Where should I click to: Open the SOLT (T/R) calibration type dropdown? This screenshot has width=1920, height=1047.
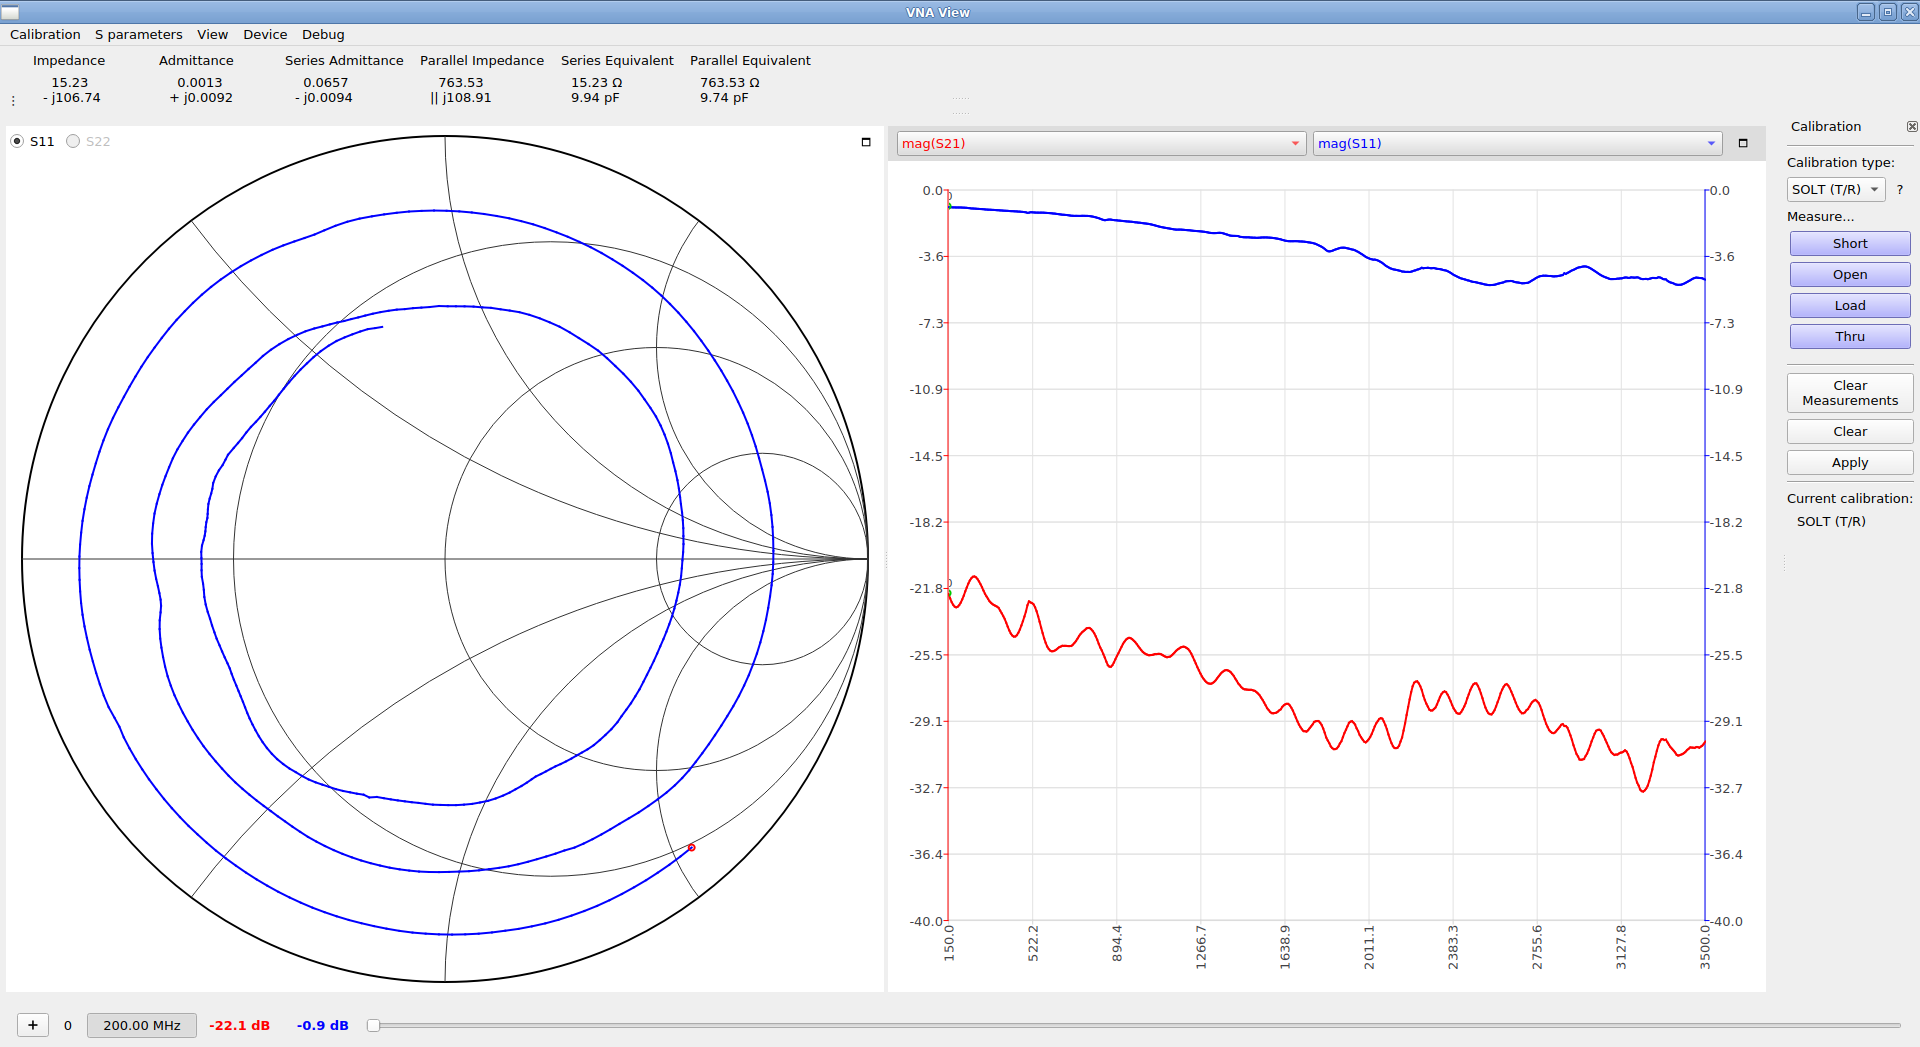tap(1835, 189)
